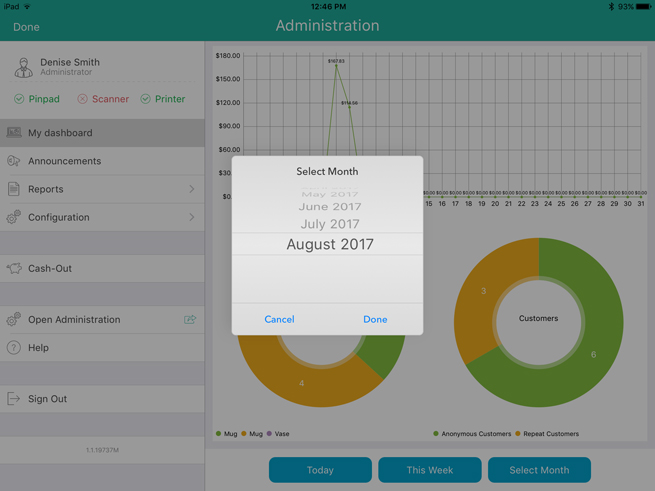Click the orange segment of Customers donut
The width and height of the screenshot is (655, 491).
[483, 291]
